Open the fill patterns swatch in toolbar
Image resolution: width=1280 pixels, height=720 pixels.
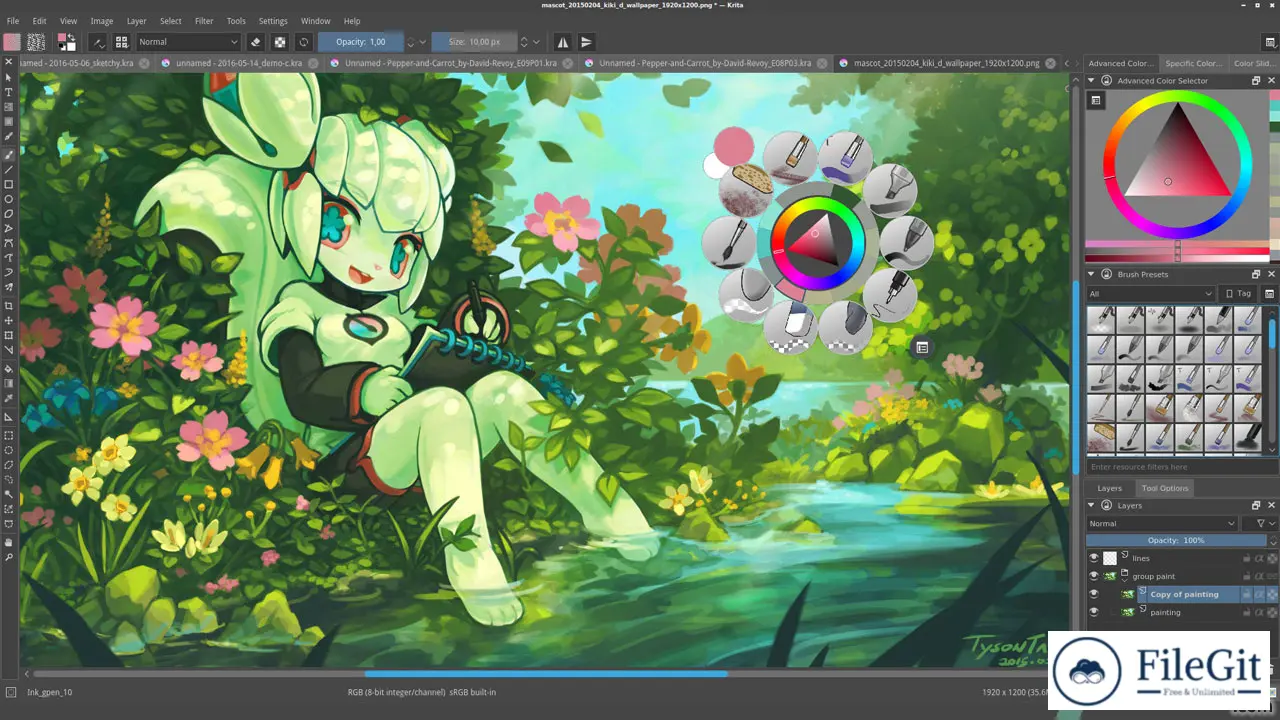[x=36, y=42]
